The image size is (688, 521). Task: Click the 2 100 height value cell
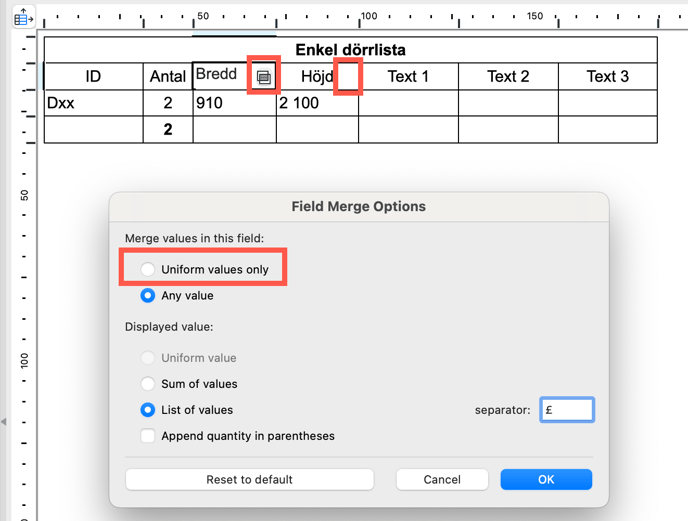pos(317,103)
